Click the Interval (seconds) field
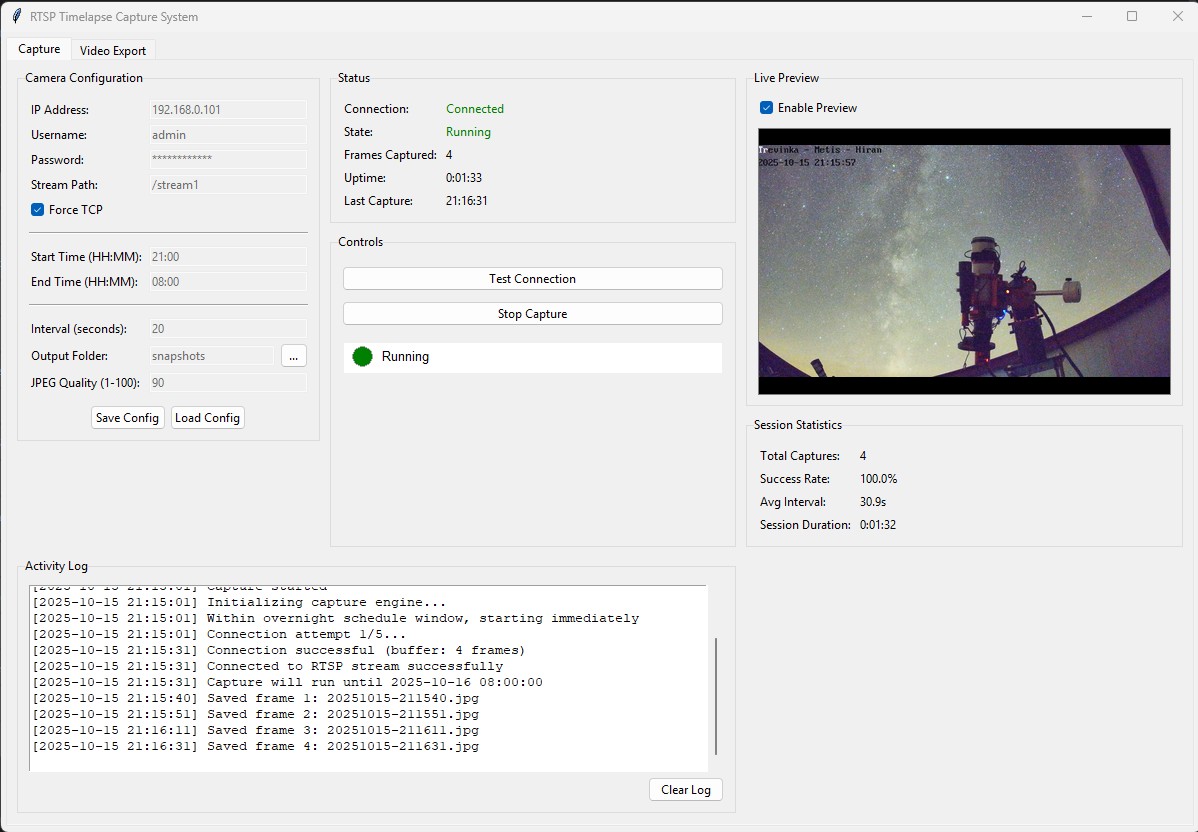The height and width of the screenshot is (832, 1198). point(228,328)
